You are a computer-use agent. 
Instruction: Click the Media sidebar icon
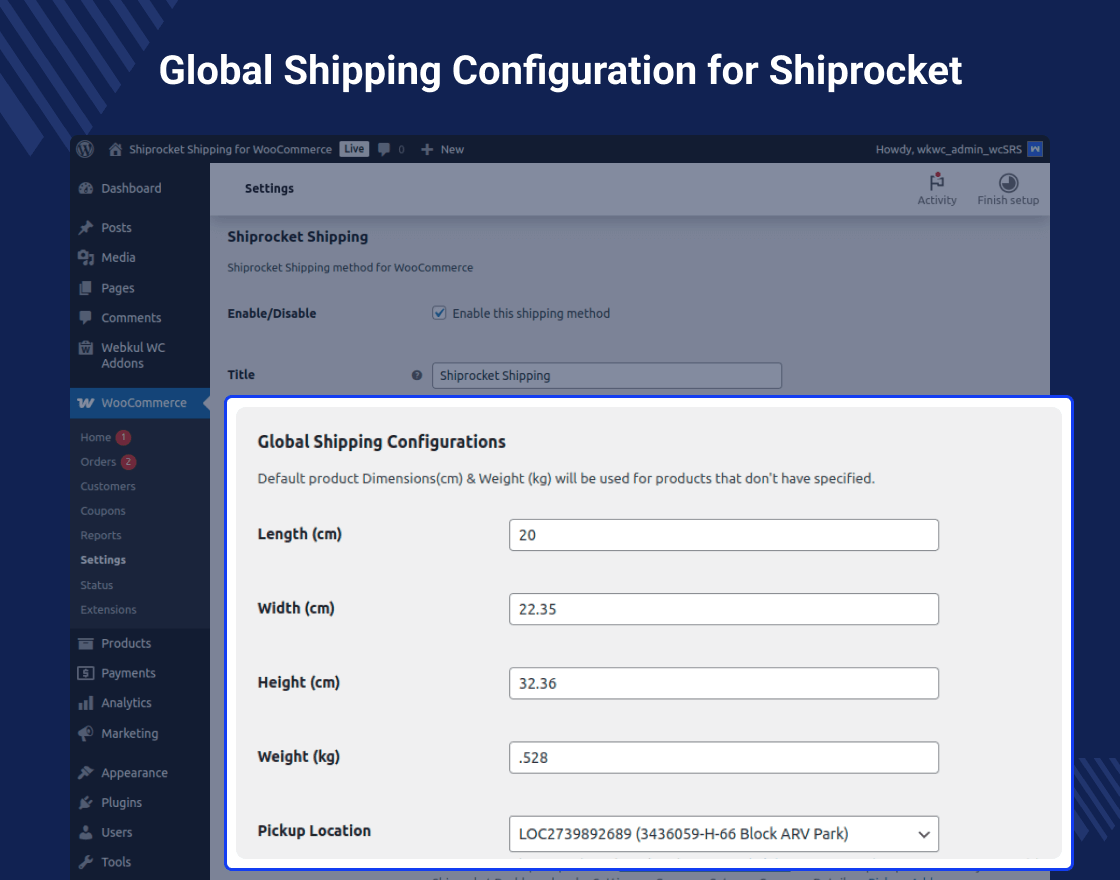tap(87, 257)
